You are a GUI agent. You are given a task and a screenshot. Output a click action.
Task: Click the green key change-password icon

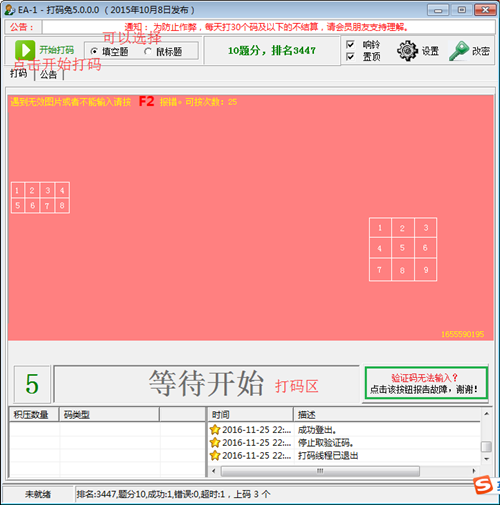(x=459, y=51)
